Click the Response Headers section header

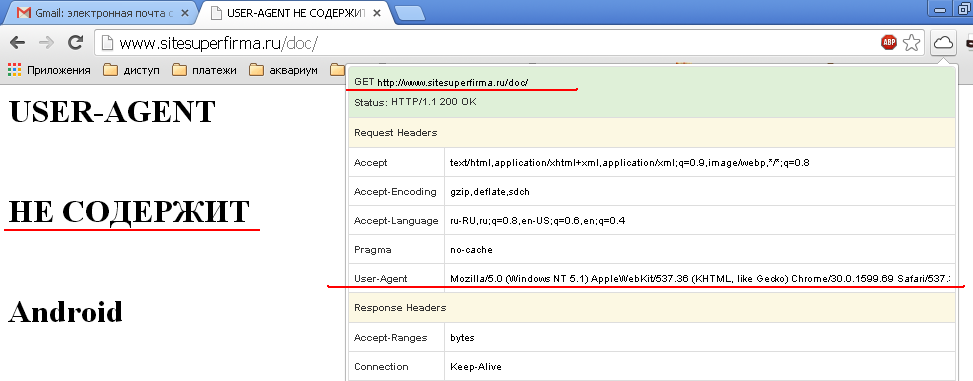(x=652, y=308)
